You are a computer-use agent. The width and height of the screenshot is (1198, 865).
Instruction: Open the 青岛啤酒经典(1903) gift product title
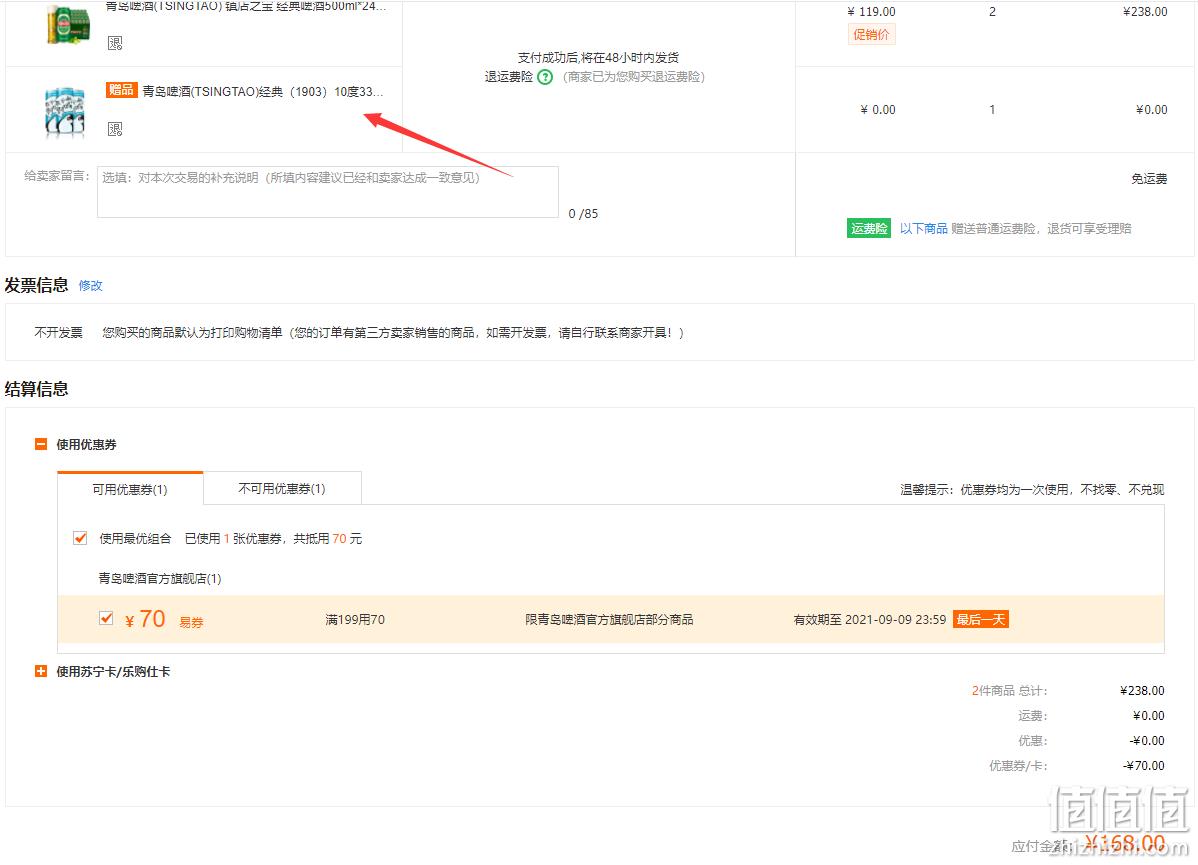point(263,92)
